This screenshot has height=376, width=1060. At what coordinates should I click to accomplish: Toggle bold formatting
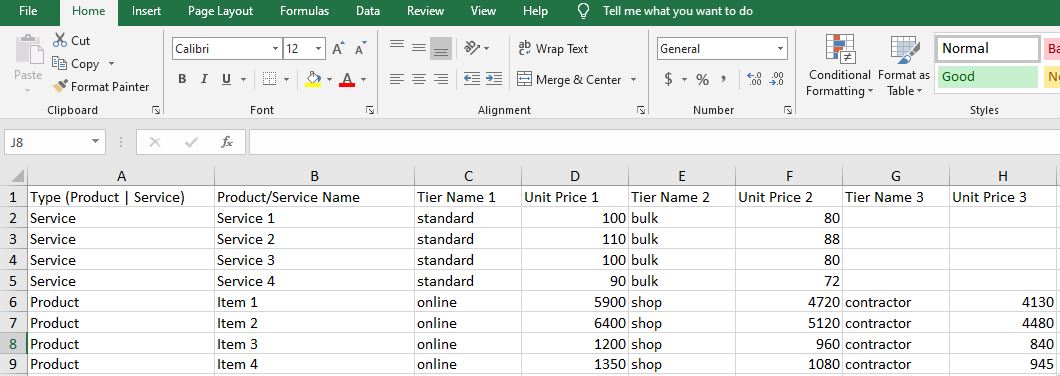[x=182, y=79]
